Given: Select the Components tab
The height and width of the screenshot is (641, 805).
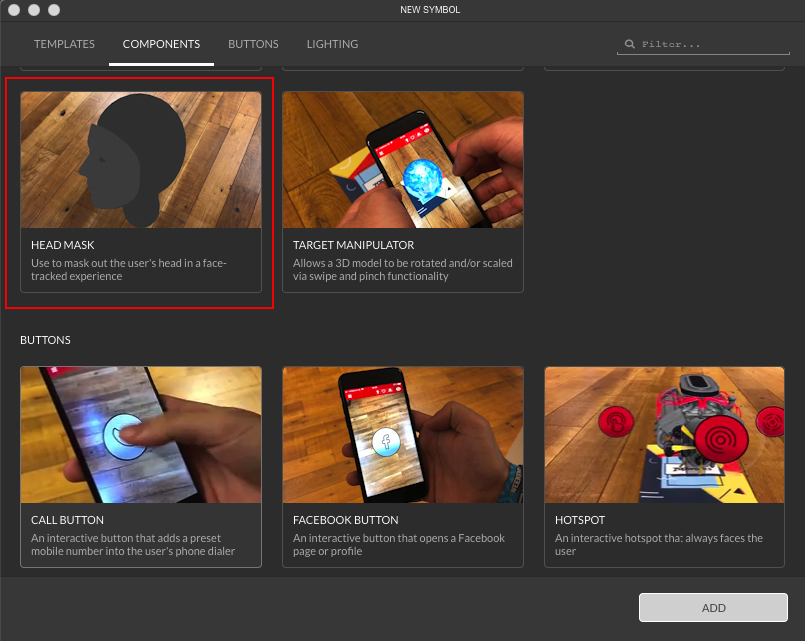Looking at the screenshot, I should (x=161, y=44).
